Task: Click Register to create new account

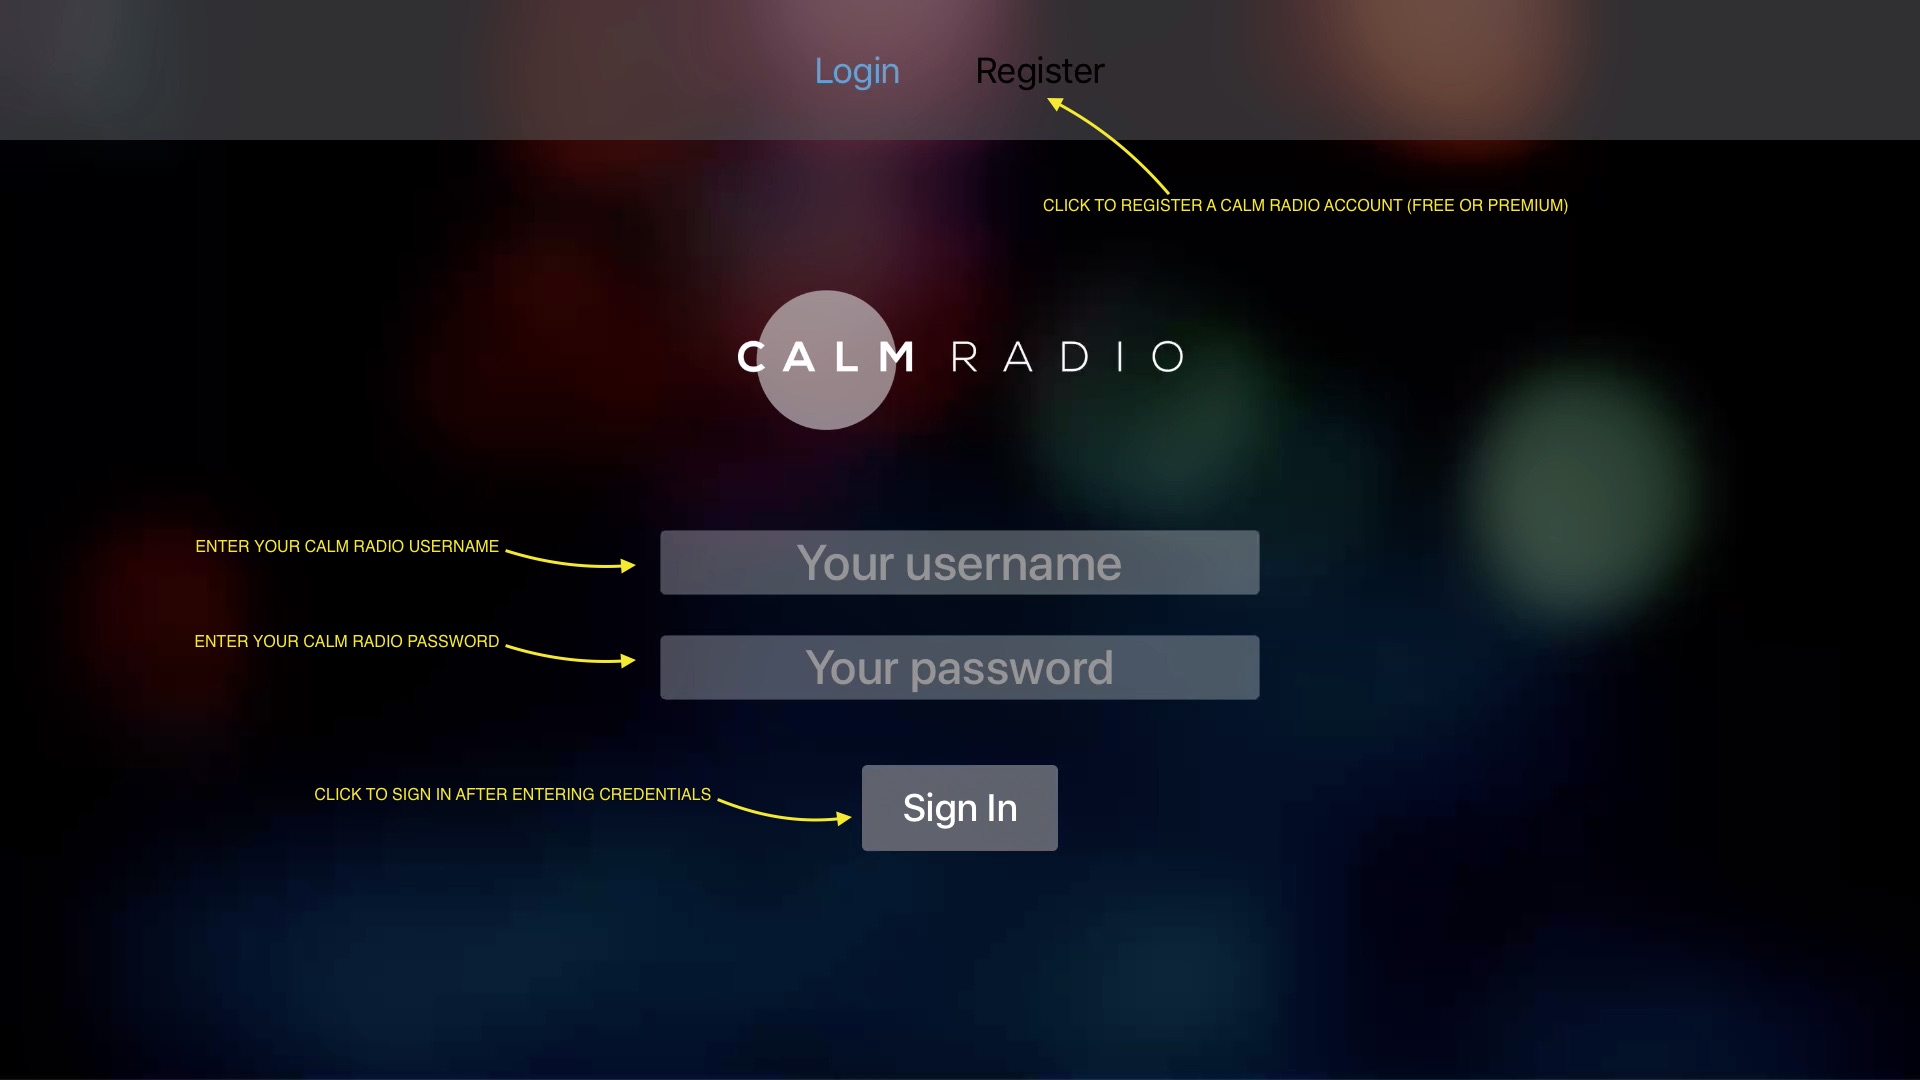Action: coord(1040,70)
